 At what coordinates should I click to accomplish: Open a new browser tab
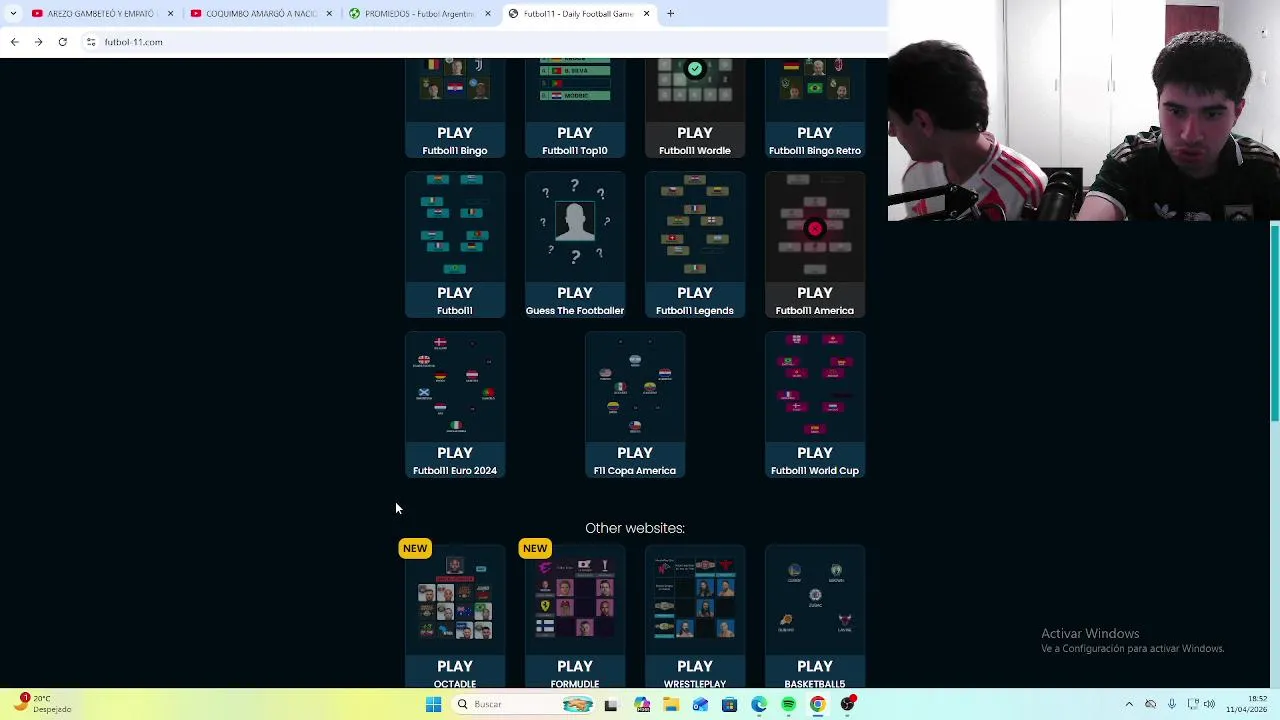click(671, 14)
